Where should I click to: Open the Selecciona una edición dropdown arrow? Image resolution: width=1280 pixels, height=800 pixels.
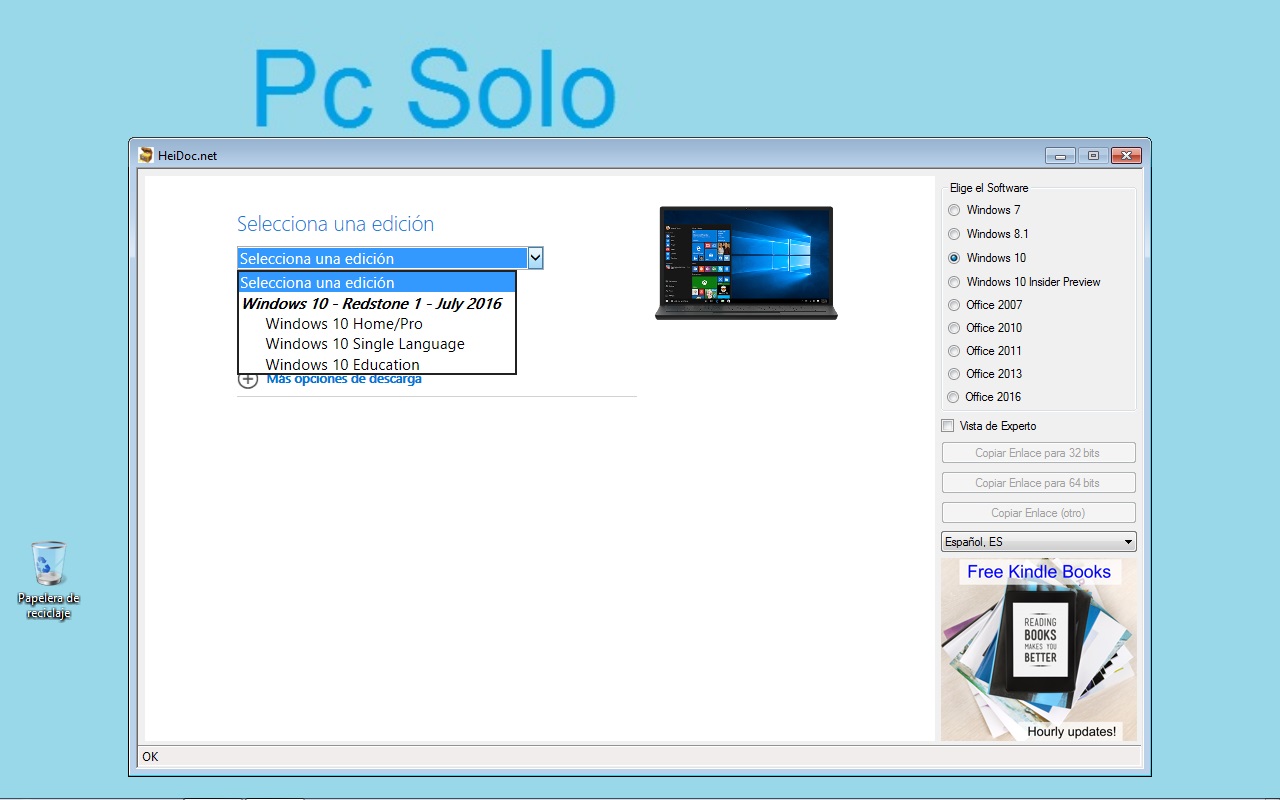pyautogui.click(x=536, y=258)
